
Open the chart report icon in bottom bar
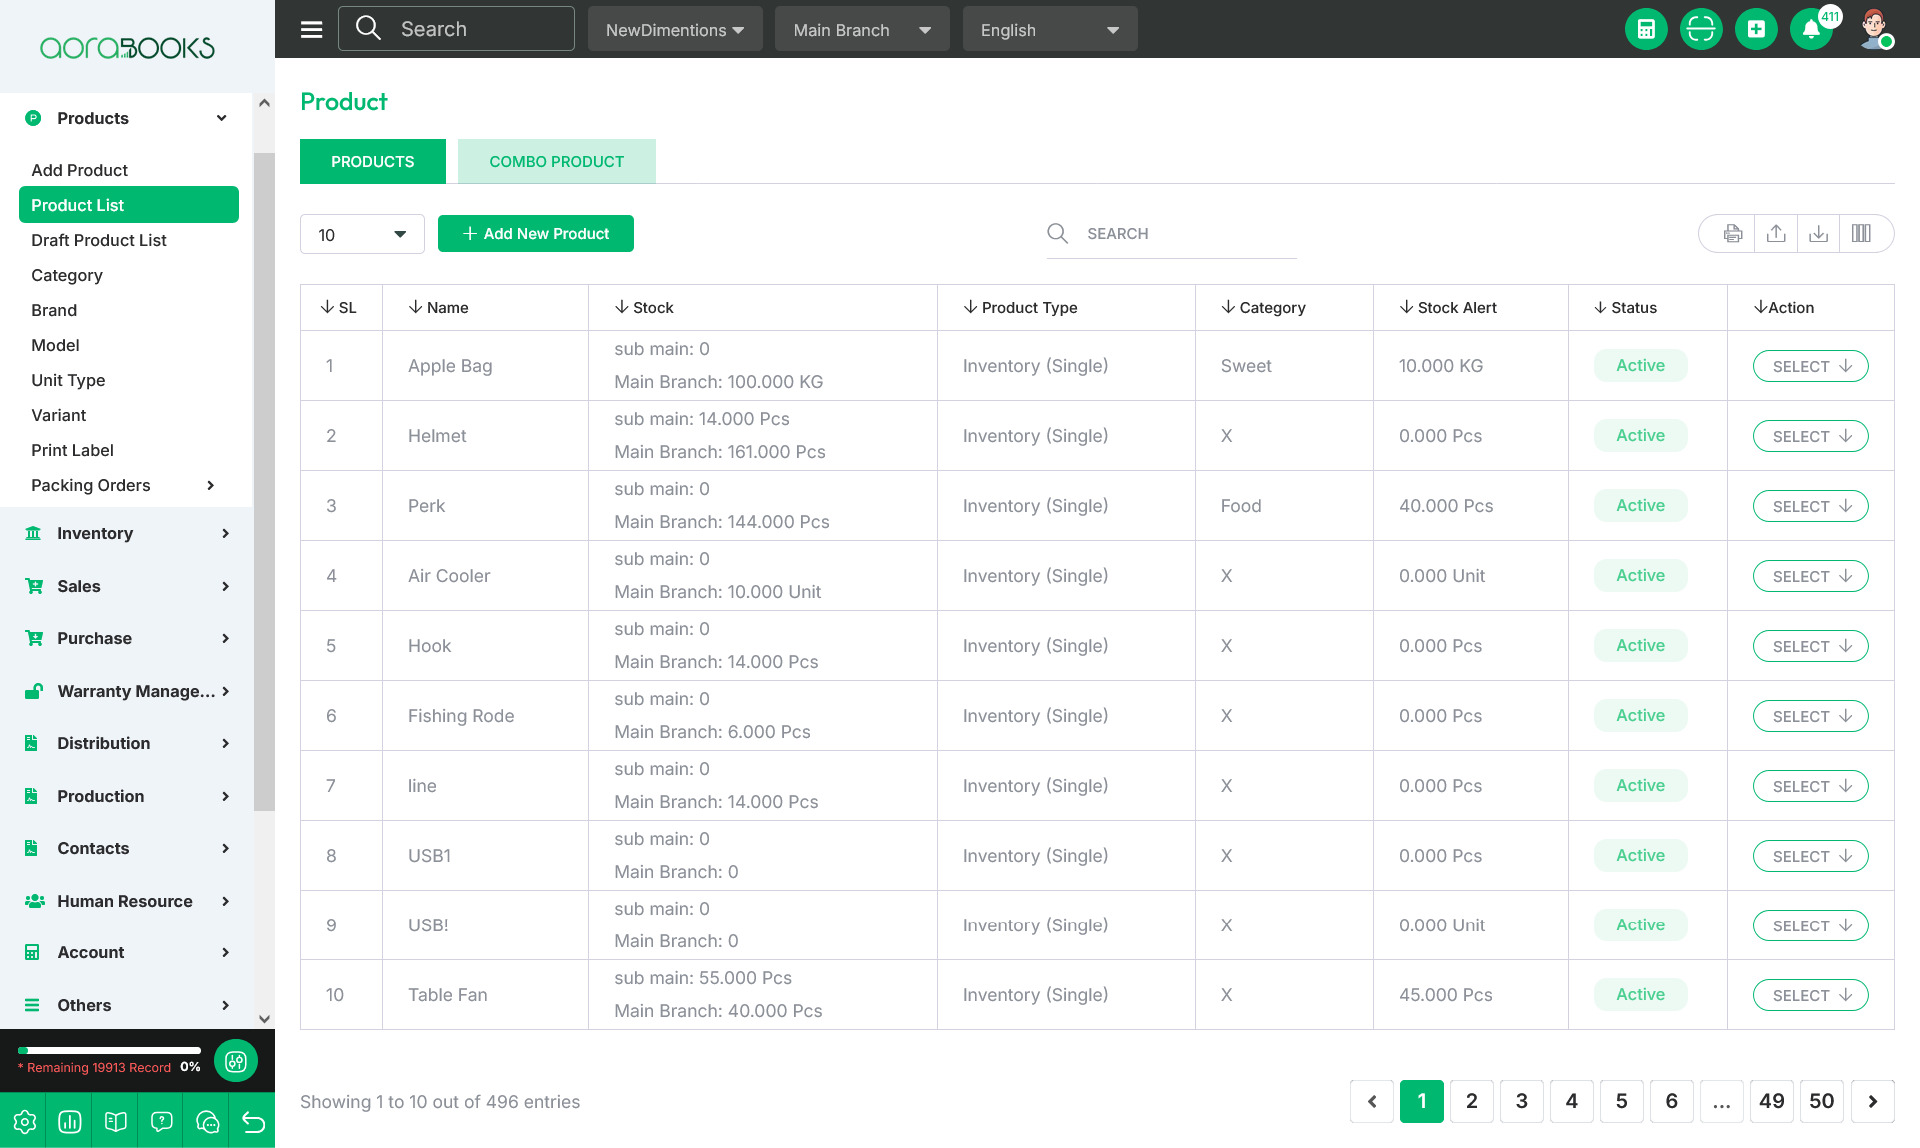click(x=70, y=1121)
